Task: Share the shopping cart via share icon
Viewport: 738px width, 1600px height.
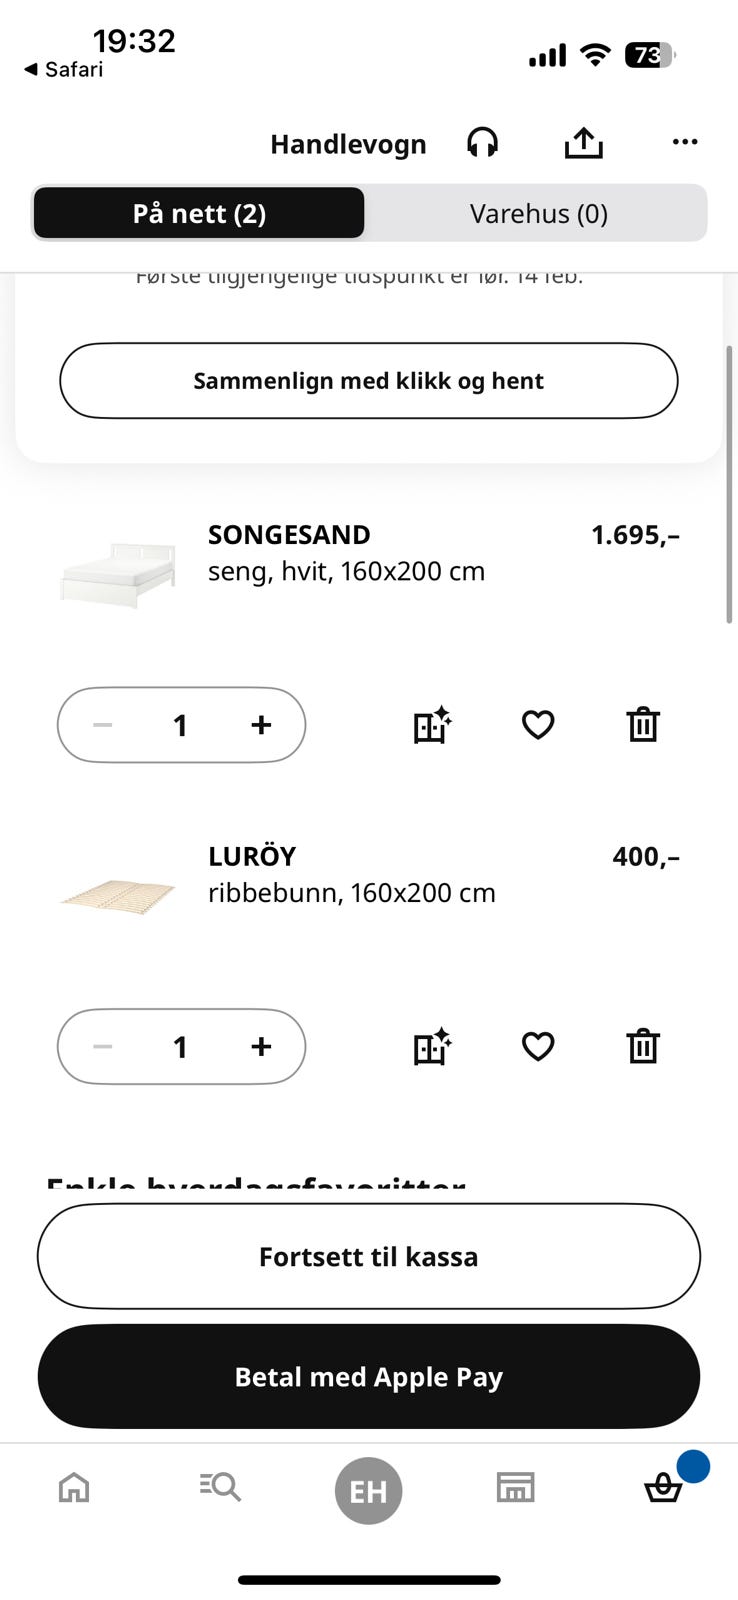Action: 583,143
